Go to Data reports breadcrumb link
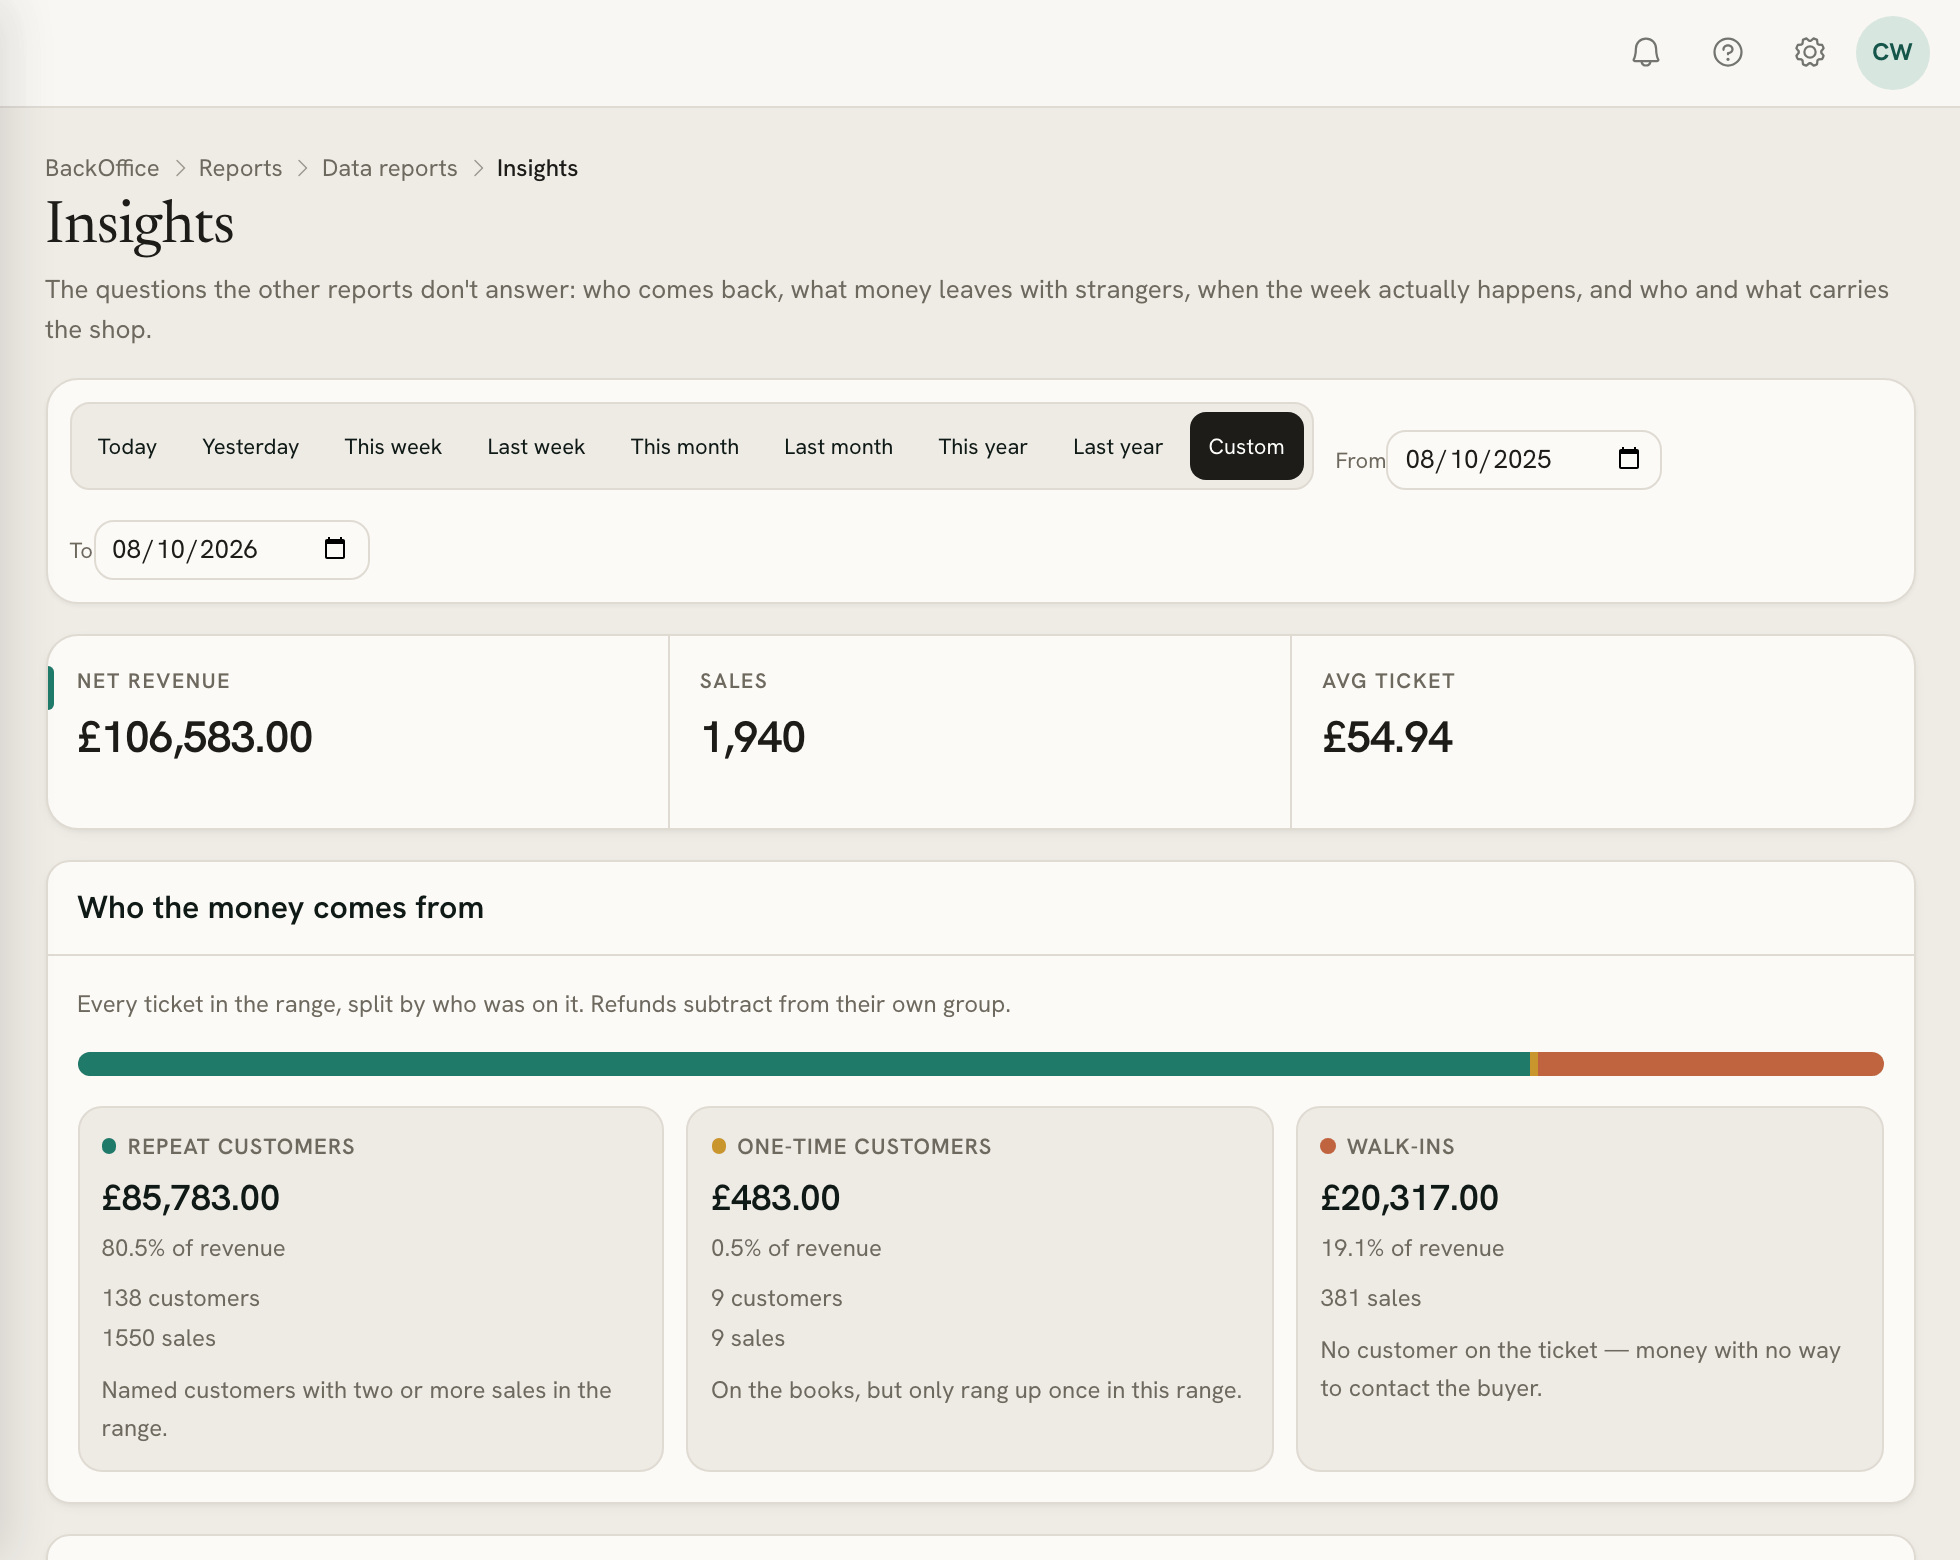This screenshot has width=1960, height=1560. click(389, 168)
